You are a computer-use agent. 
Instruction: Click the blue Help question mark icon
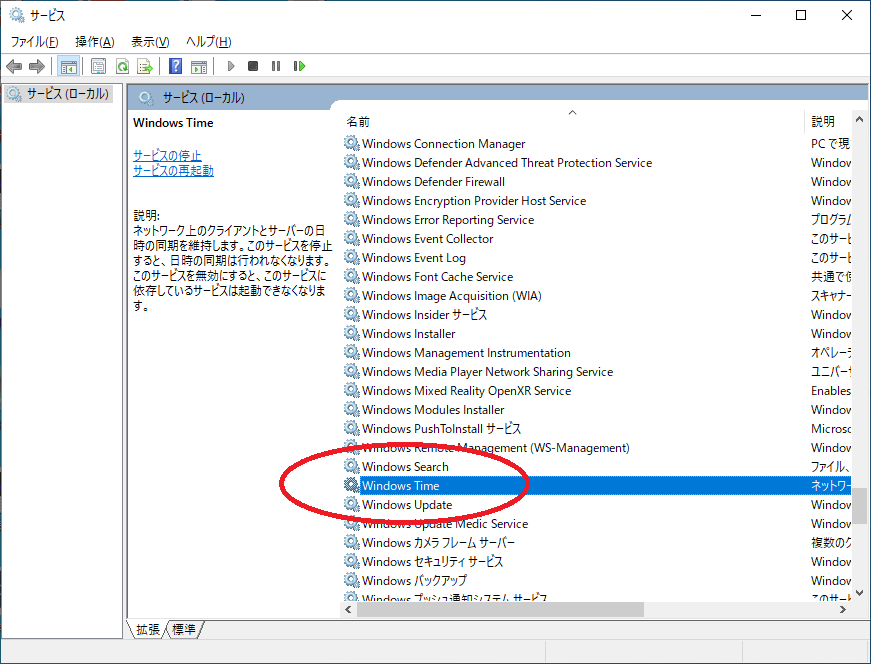[x=175, y=66]
